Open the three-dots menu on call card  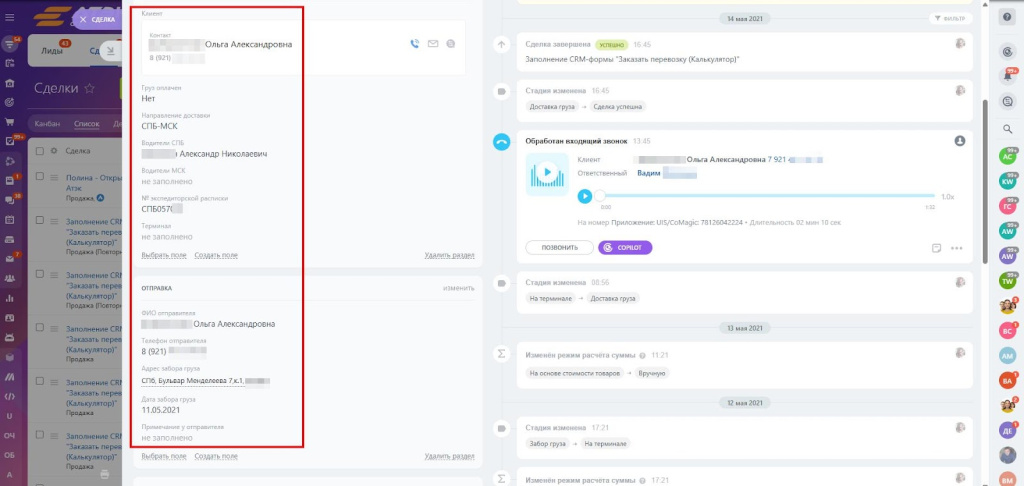[957, 247]
